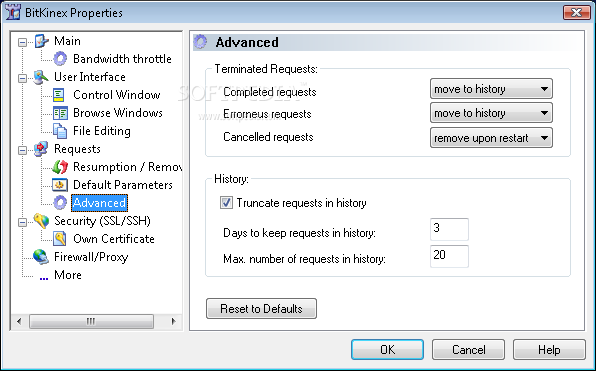Select the More tree item
The width and height of the screenshot is (596, 371).
pyautogui.click(x=68, y=275)
